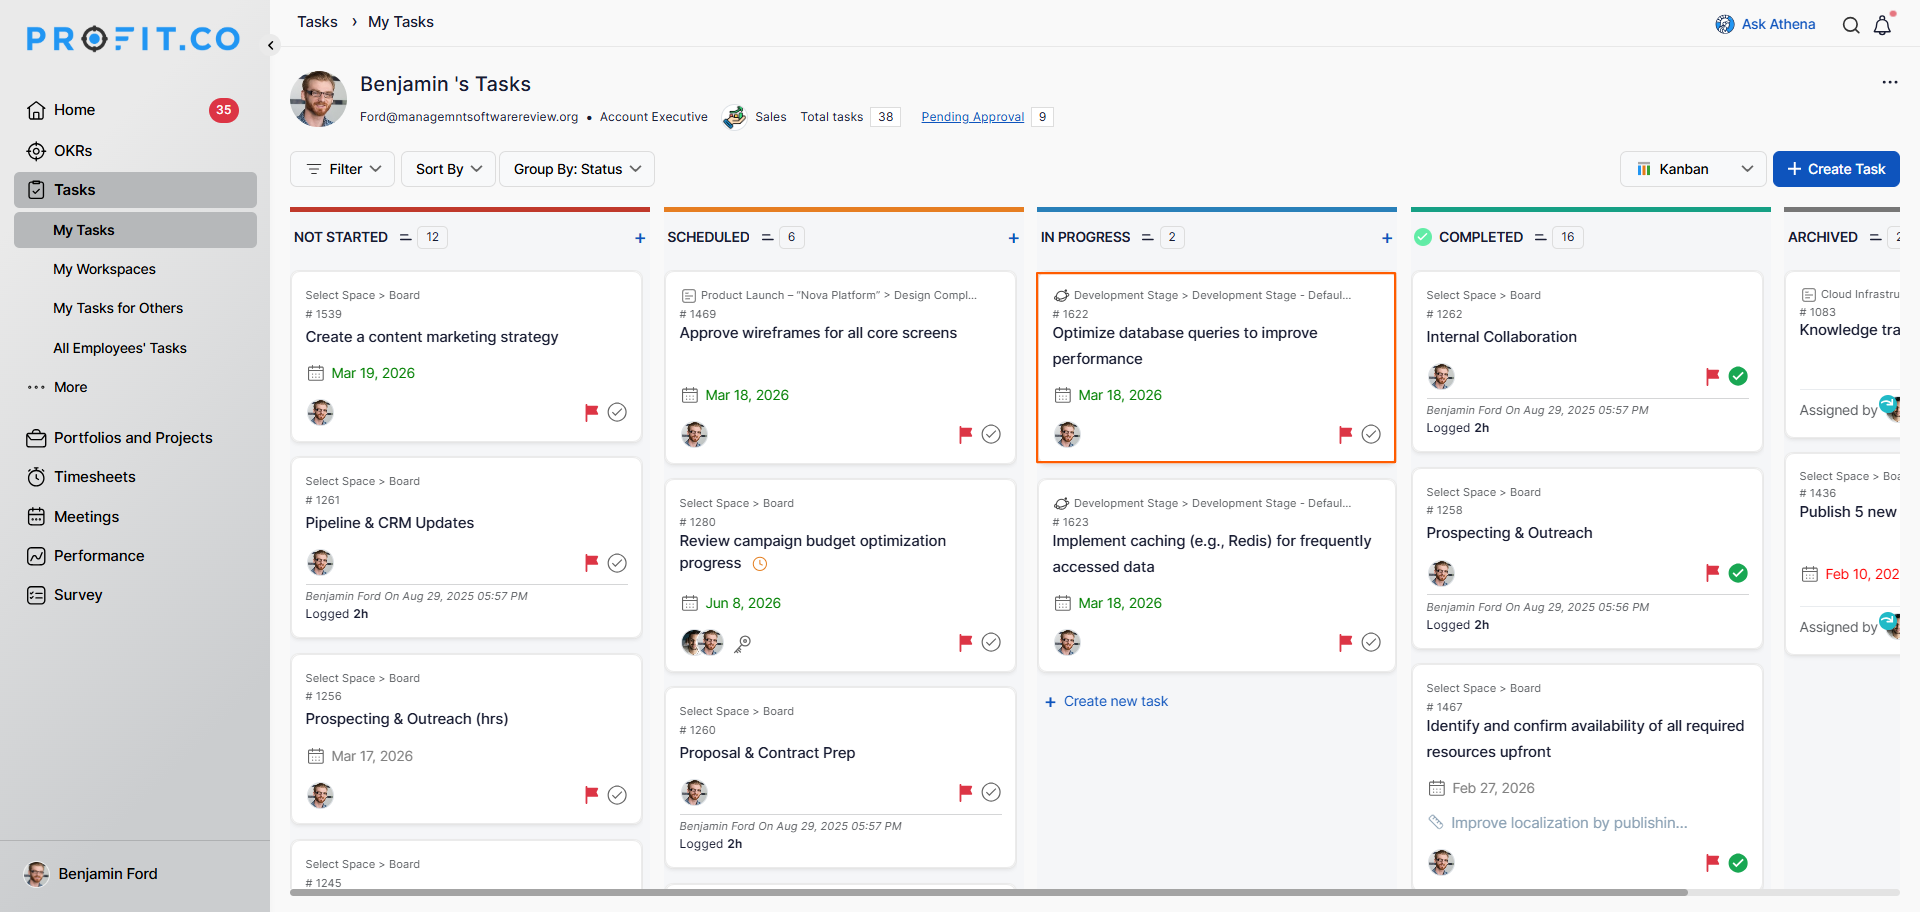Collapse the left sidebar panel
The height and width of the screenshot is (912, 1920).
271,45
